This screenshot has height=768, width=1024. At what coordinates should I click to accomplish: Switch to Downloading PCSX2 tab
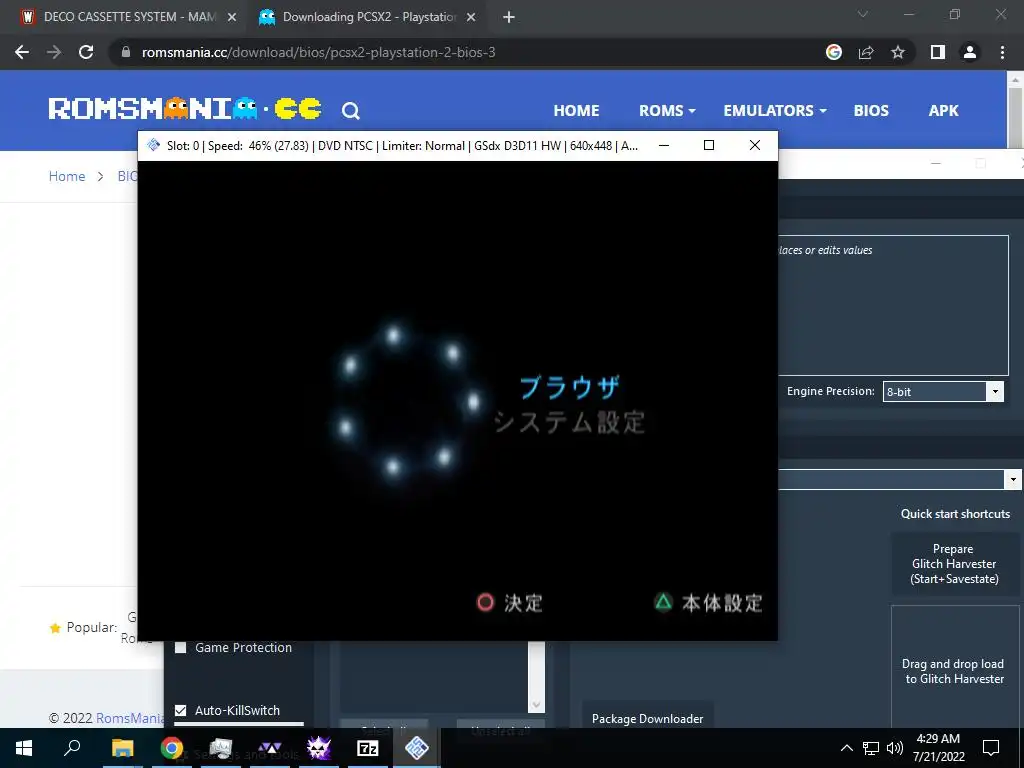click(367, 17)
